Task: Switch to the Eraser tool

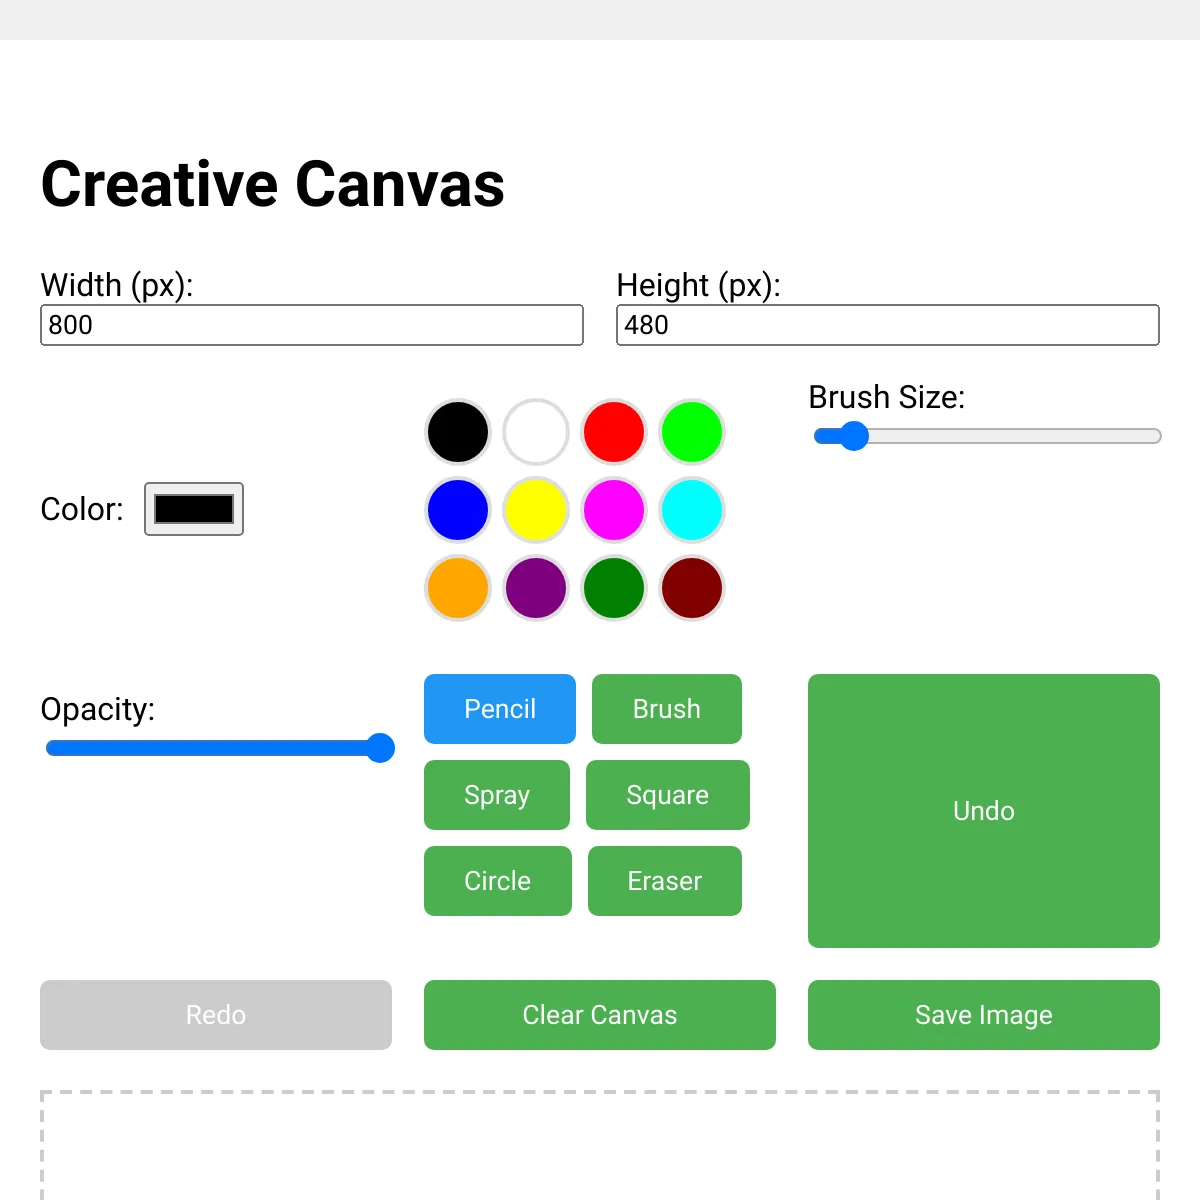Action: [665, 881]
